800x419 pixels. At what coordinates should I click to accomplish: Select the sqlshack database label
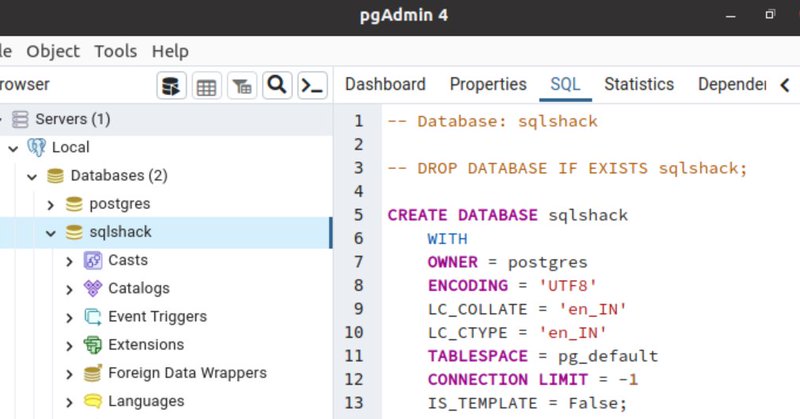[120, 232]
